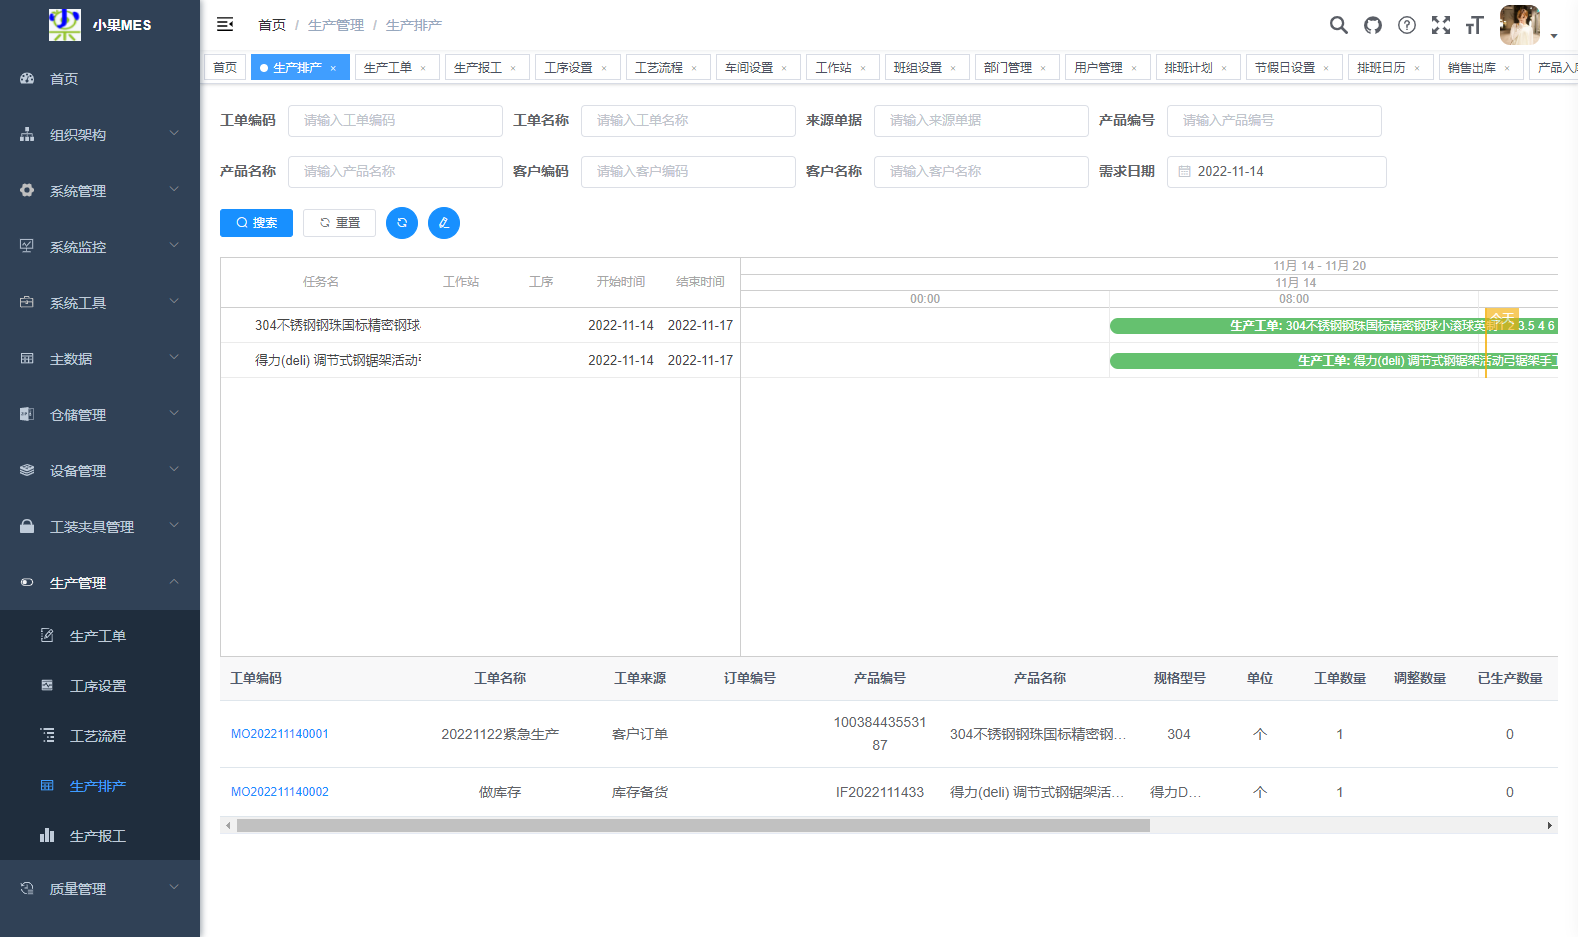Change font size via text-size icon
Viewport: 1578px width, 937px height.
(1475, 25)
